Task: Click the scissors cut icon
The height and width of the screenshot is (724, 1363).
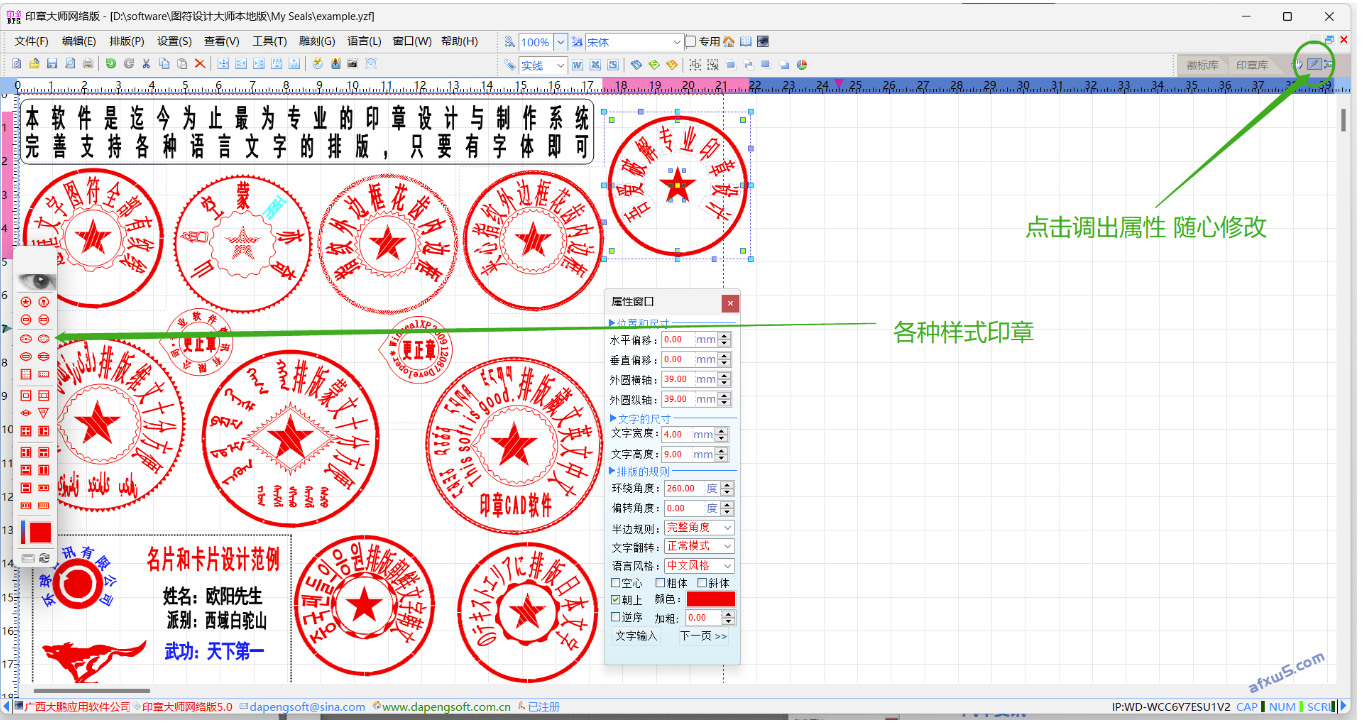Action: coord(147,64)
